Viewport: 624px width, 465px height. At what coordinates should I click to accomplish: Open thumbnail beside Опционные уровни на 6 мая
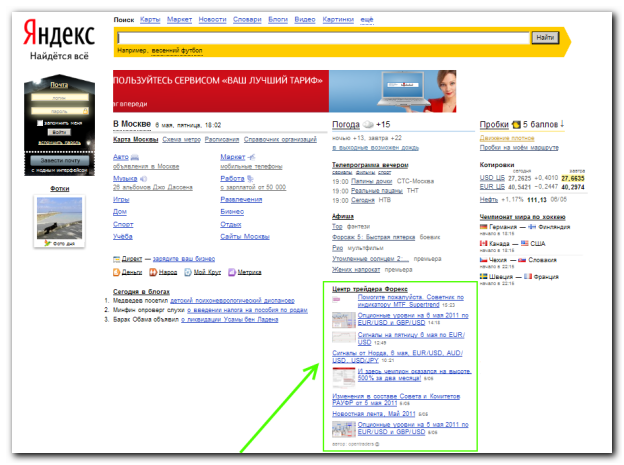click(x=344, y=320)
